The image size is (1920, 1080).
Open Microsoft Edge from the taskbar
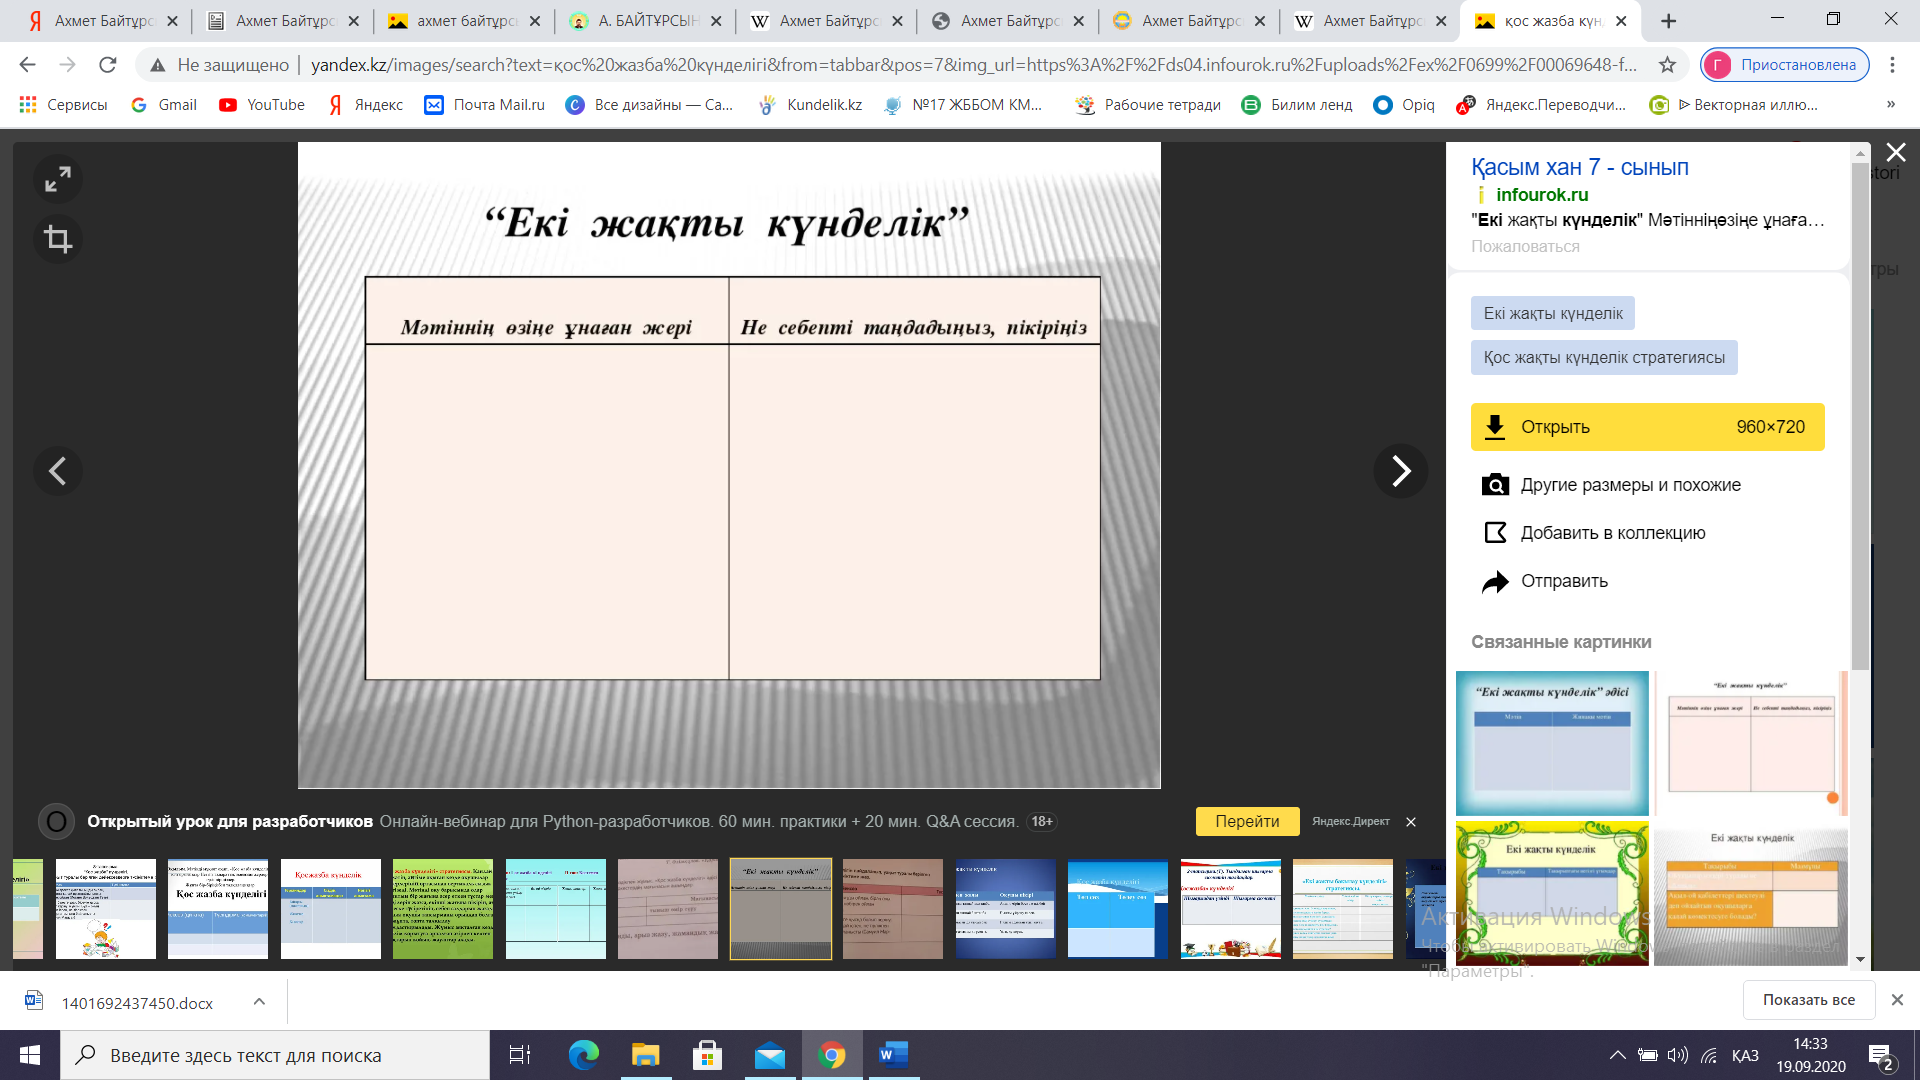click(x=583, y=1055)
